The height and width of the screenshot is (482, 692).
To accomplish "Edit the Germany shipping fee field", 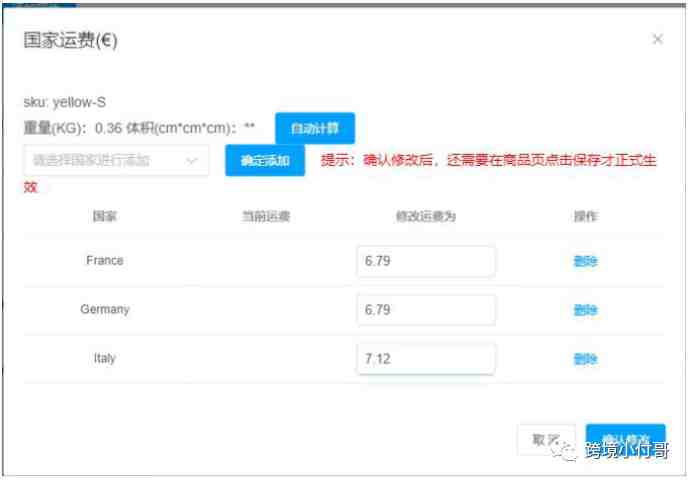I will pos(426,310).
